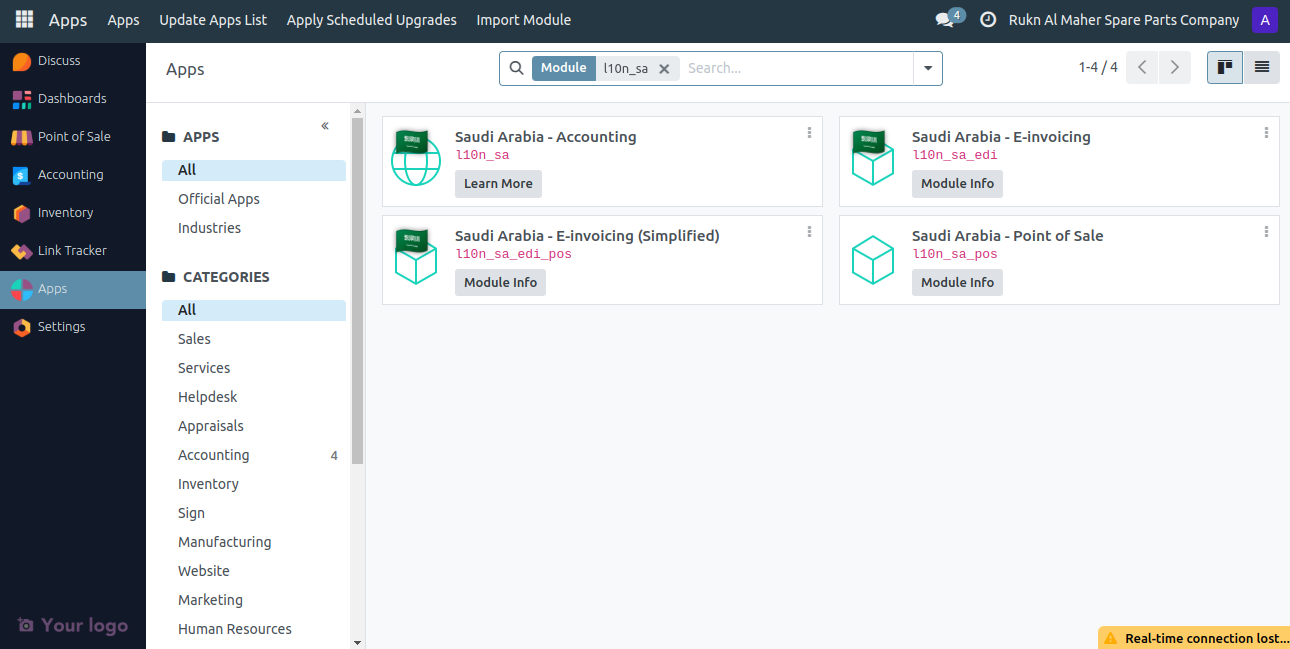Switch to the list view of apps
This screenshot has width=1290, height=649.
1260,67
